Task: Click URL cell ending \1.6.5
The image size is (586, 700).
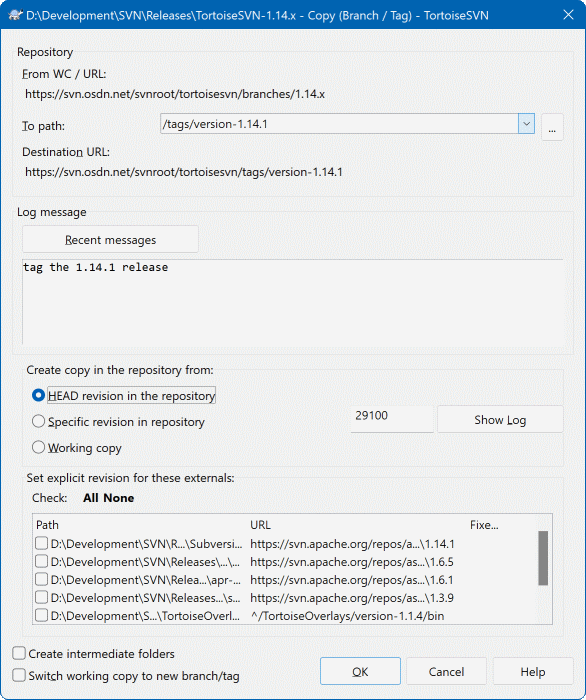Action: point(352,562)
